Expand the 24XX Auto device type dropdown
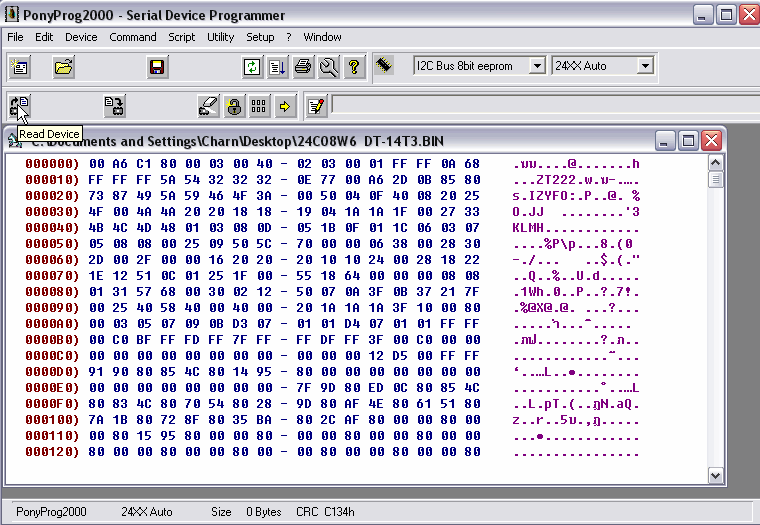The width and height of the screenshot is (760, 525). point(645,65)
